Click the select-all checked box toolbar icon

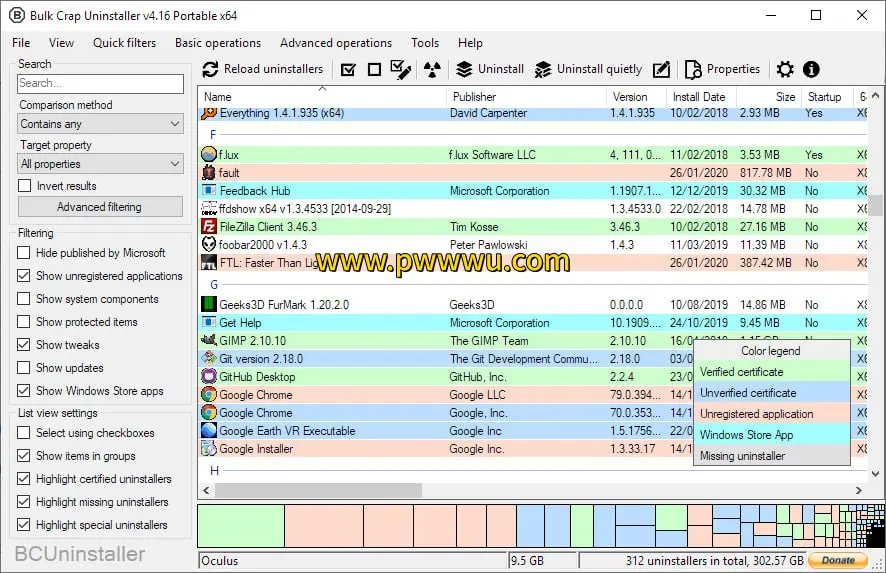[349, 70]
